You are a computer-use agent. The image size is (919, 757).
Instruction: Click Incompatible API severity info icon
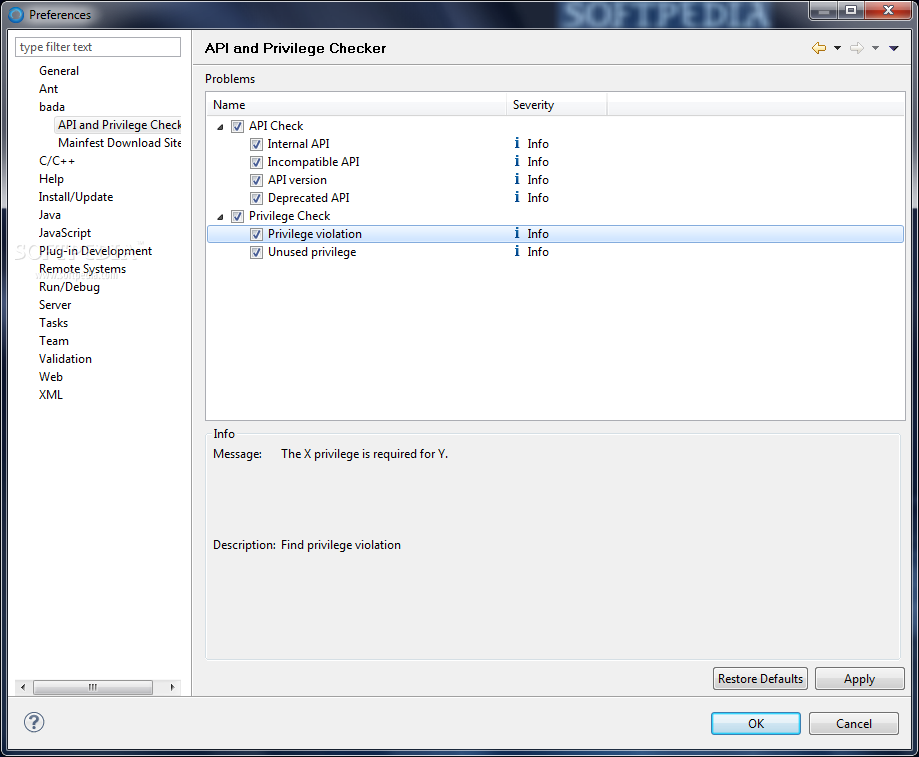pyautogui.click(x=517, y=161)
